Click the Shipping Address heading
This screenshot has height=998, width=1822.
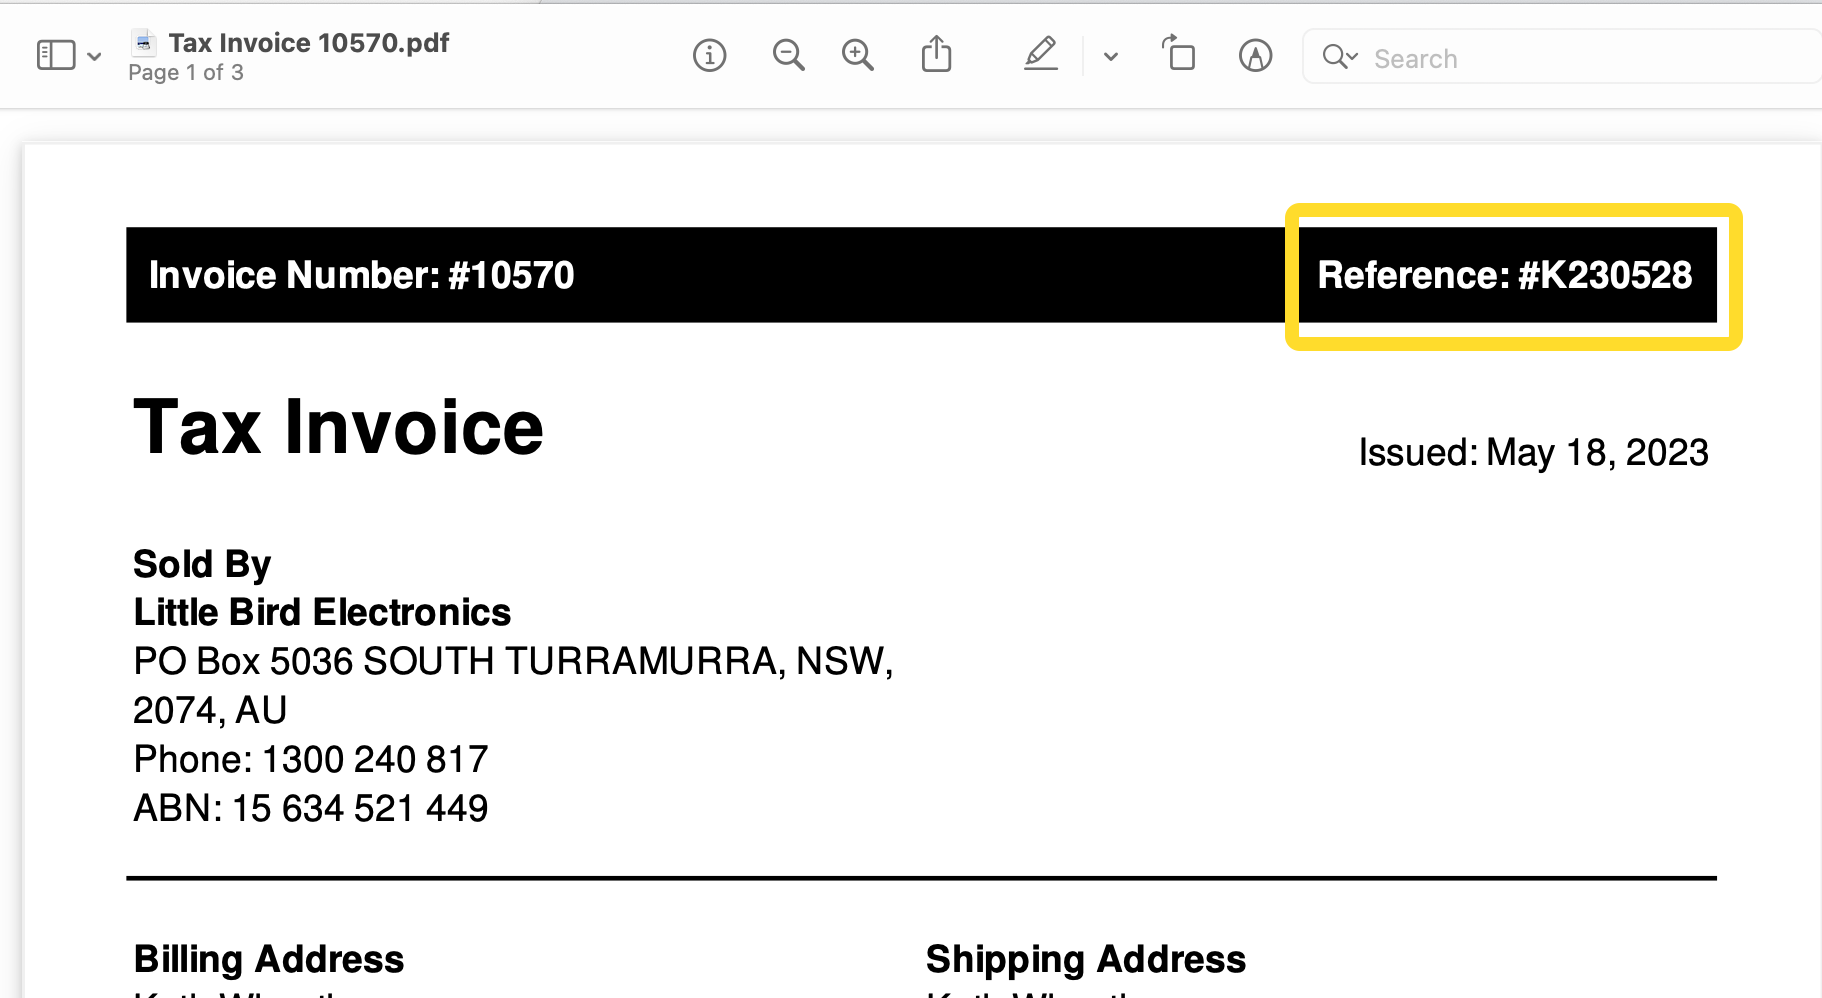1085,959
